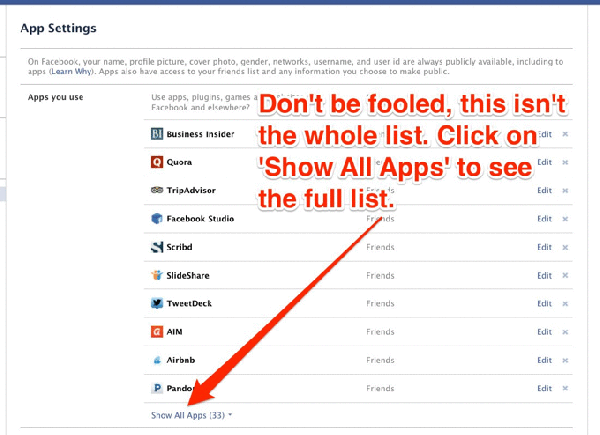
Task: Click Friends audience in TweetDeck row
Action: point(380,303)
